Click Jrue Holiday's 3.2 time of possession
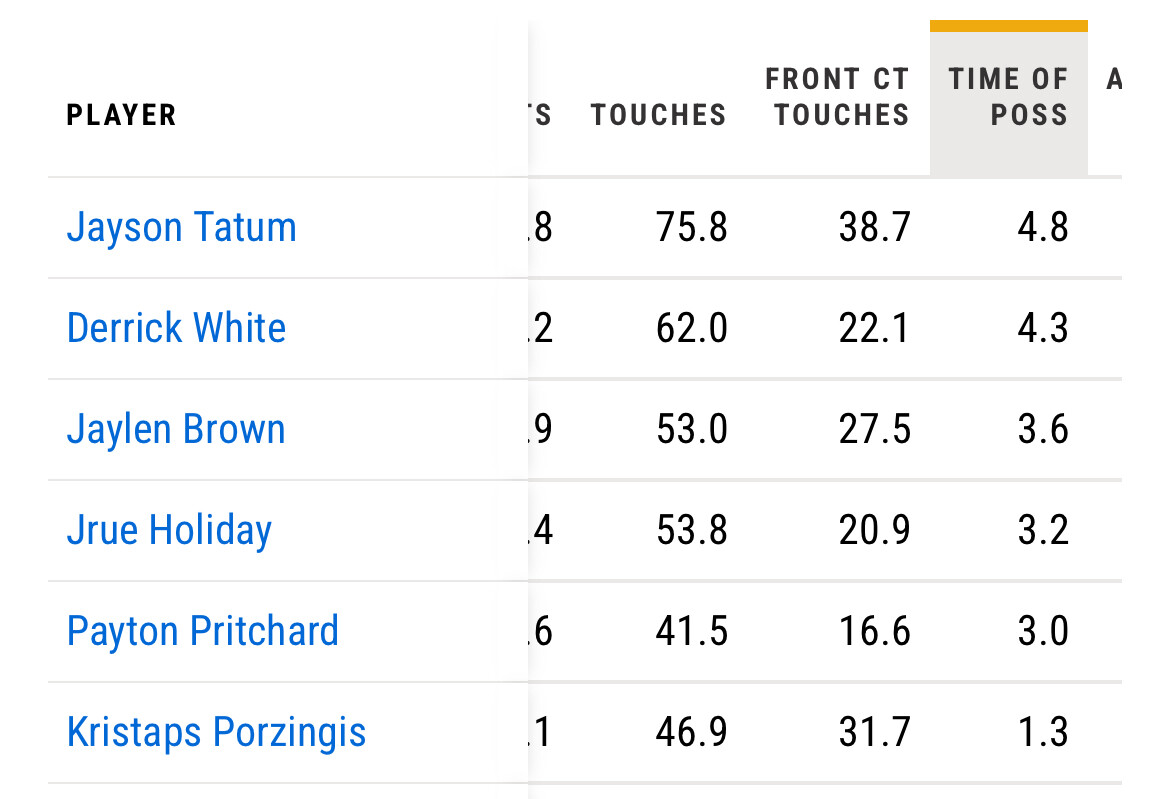The height and width of the screenshot is (799, 1170). [1043, 531]
